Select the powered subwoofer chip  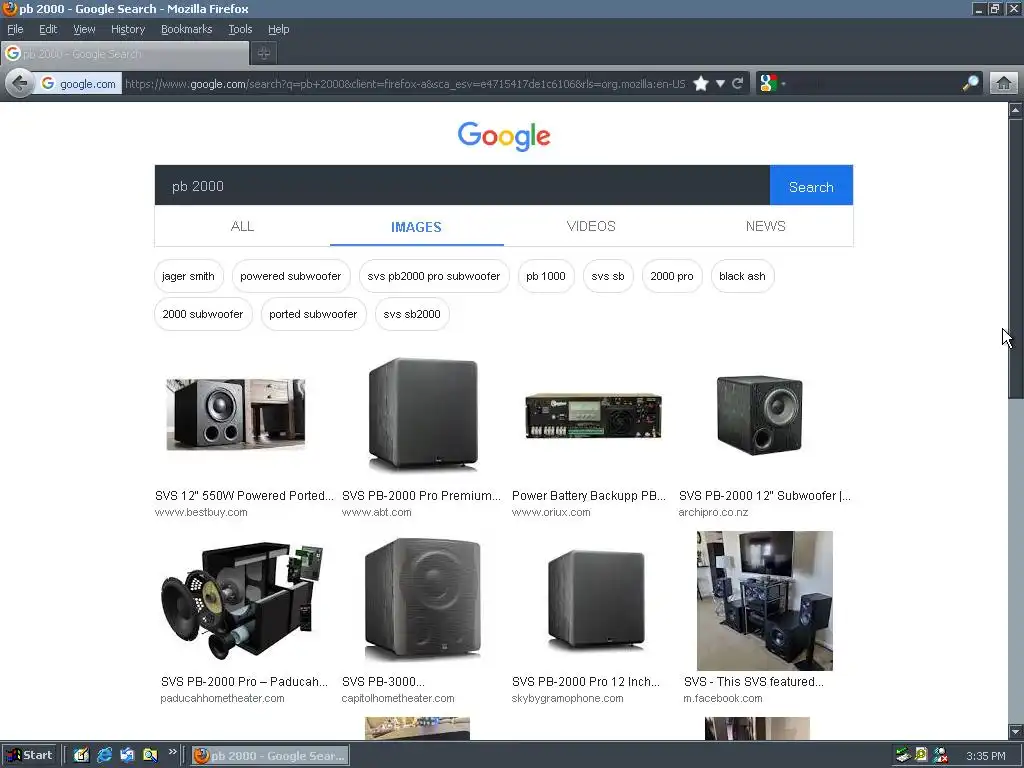click(291, 276)
